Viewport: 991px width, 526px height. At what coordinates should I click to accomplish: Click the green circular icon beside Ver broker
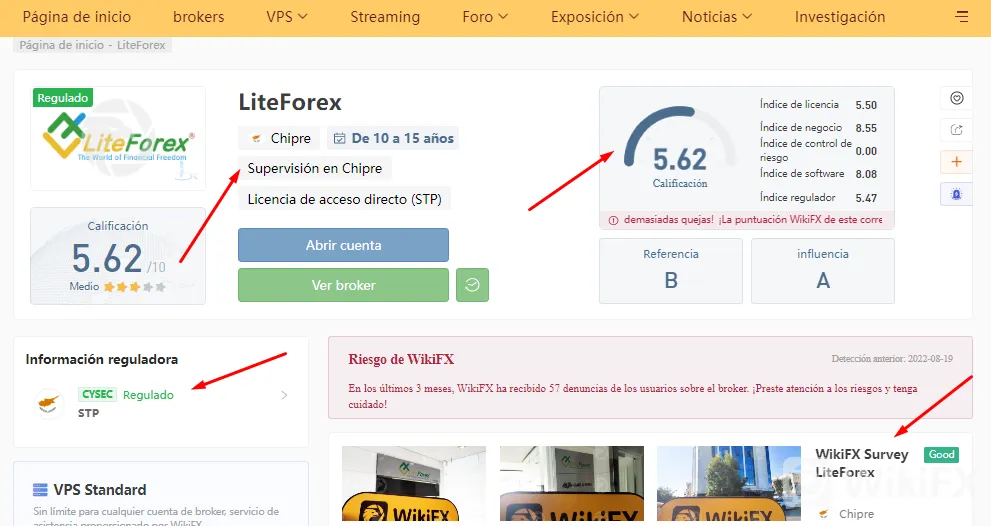(472, 285)
